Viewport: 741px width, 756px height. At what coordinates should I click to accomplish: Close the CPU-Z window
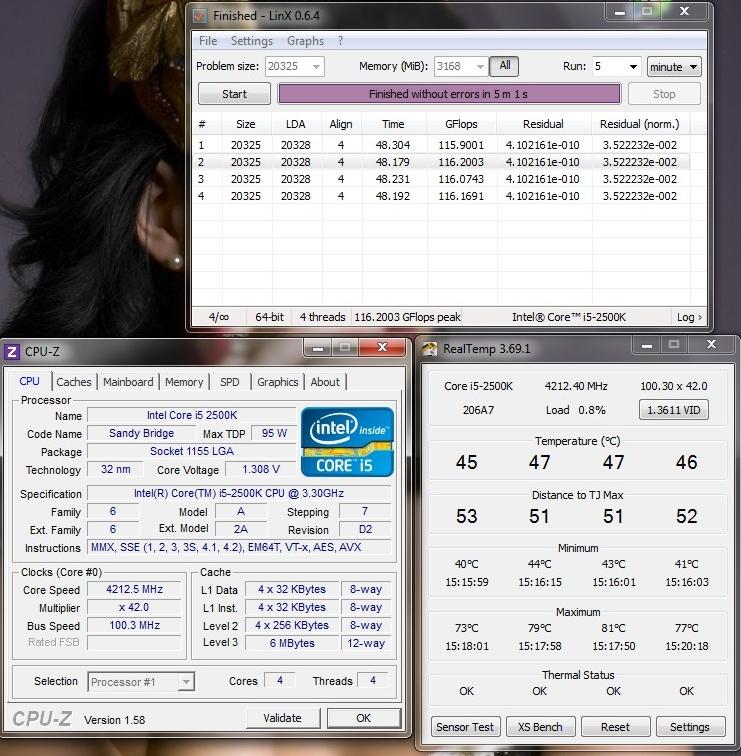382,348
